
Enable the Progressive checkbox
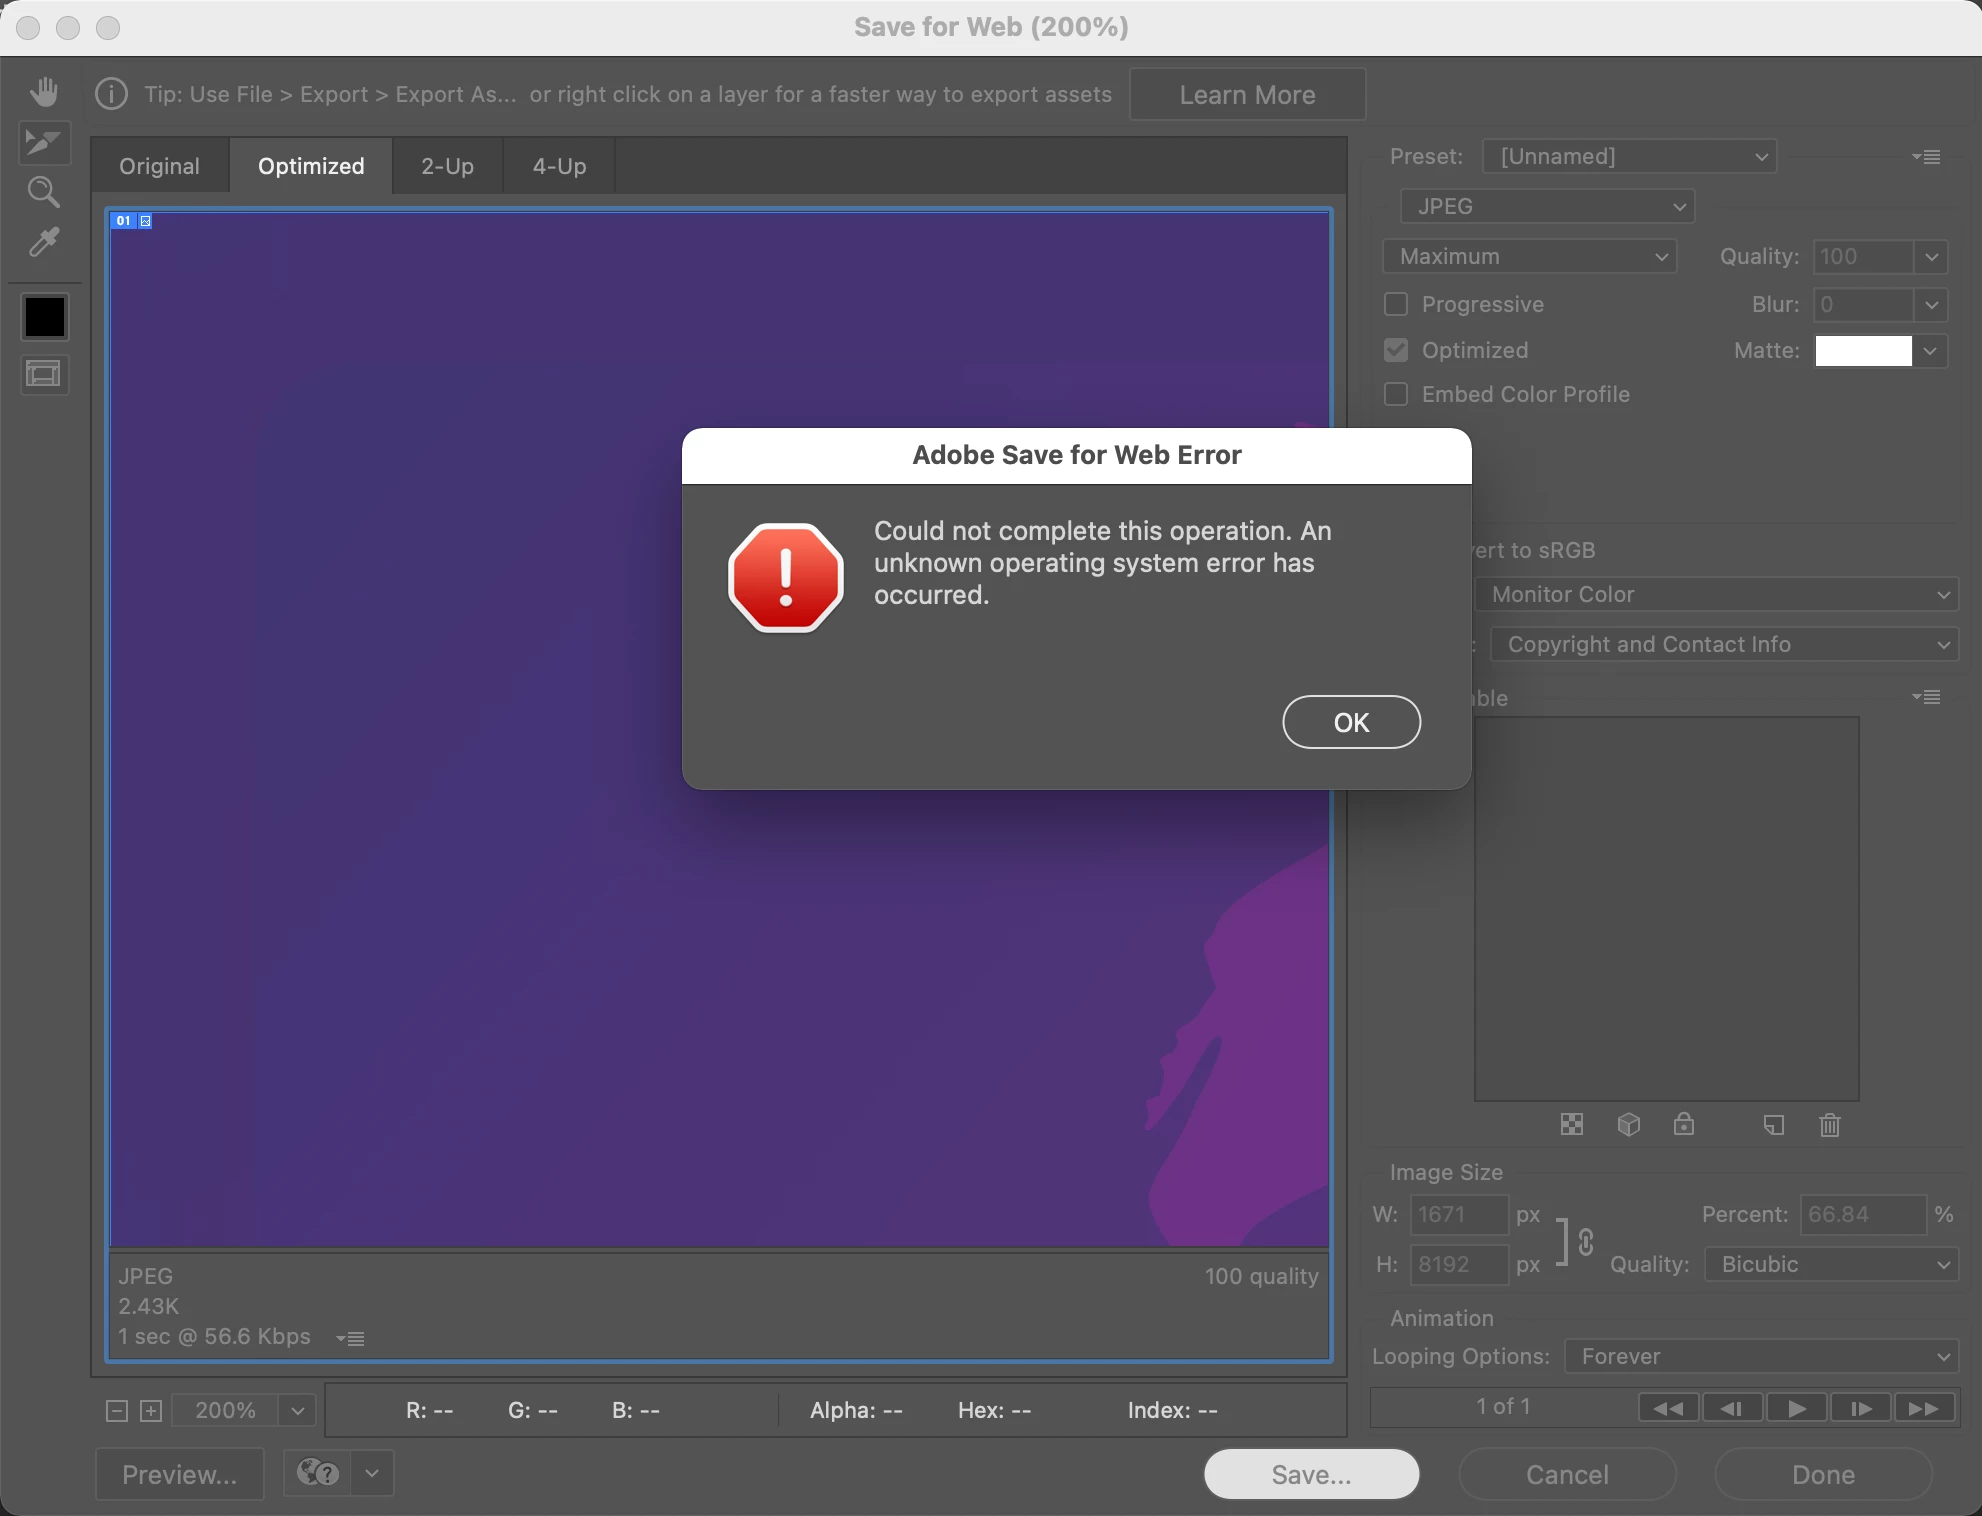1396,304
